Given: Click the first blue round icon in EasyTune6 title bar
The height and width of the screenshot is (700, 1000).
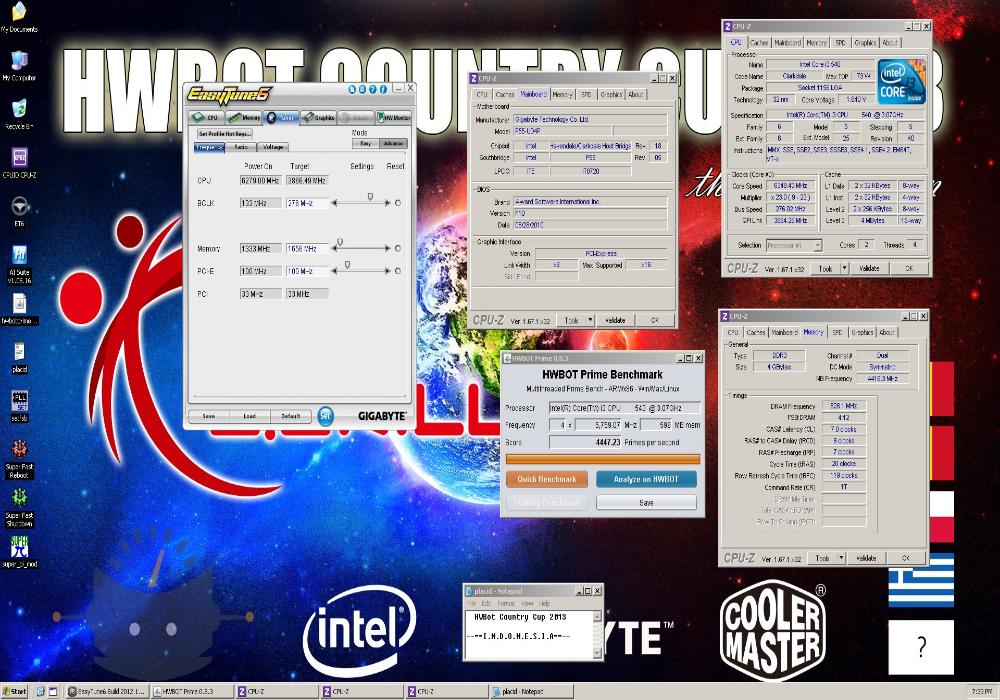Looking at the screenshot, I should coord(352,89).
